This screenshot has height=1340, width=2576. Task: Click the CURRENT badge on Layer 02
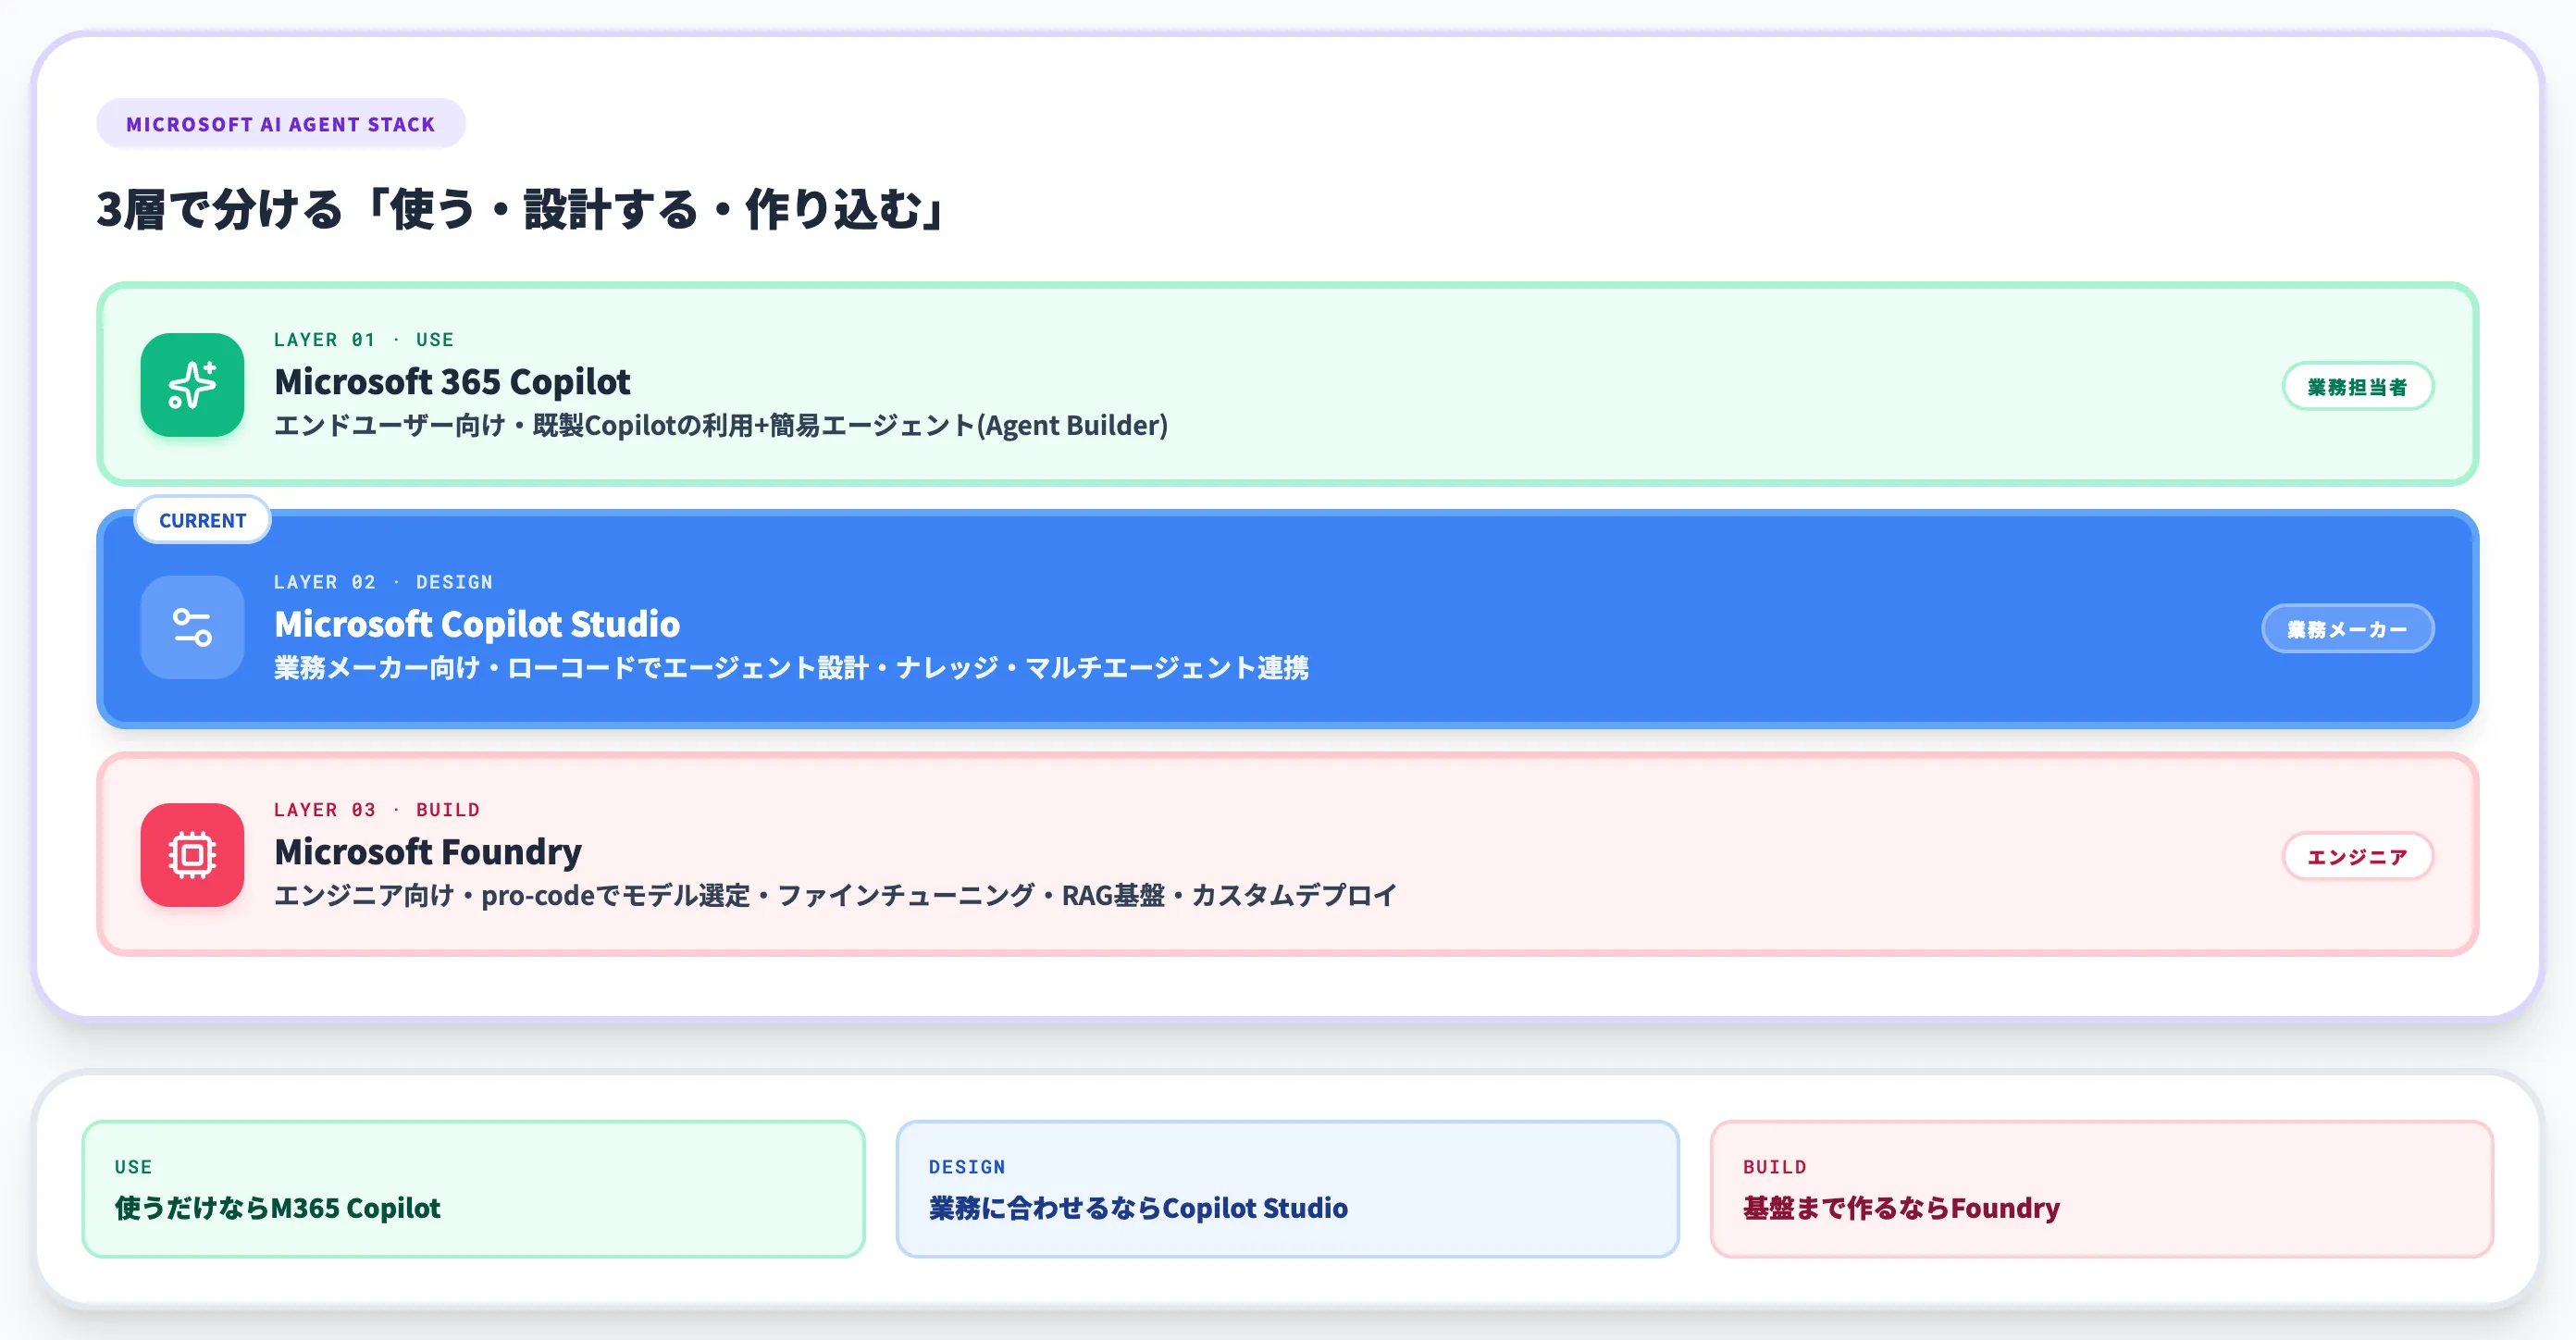(x=203, y=520)
